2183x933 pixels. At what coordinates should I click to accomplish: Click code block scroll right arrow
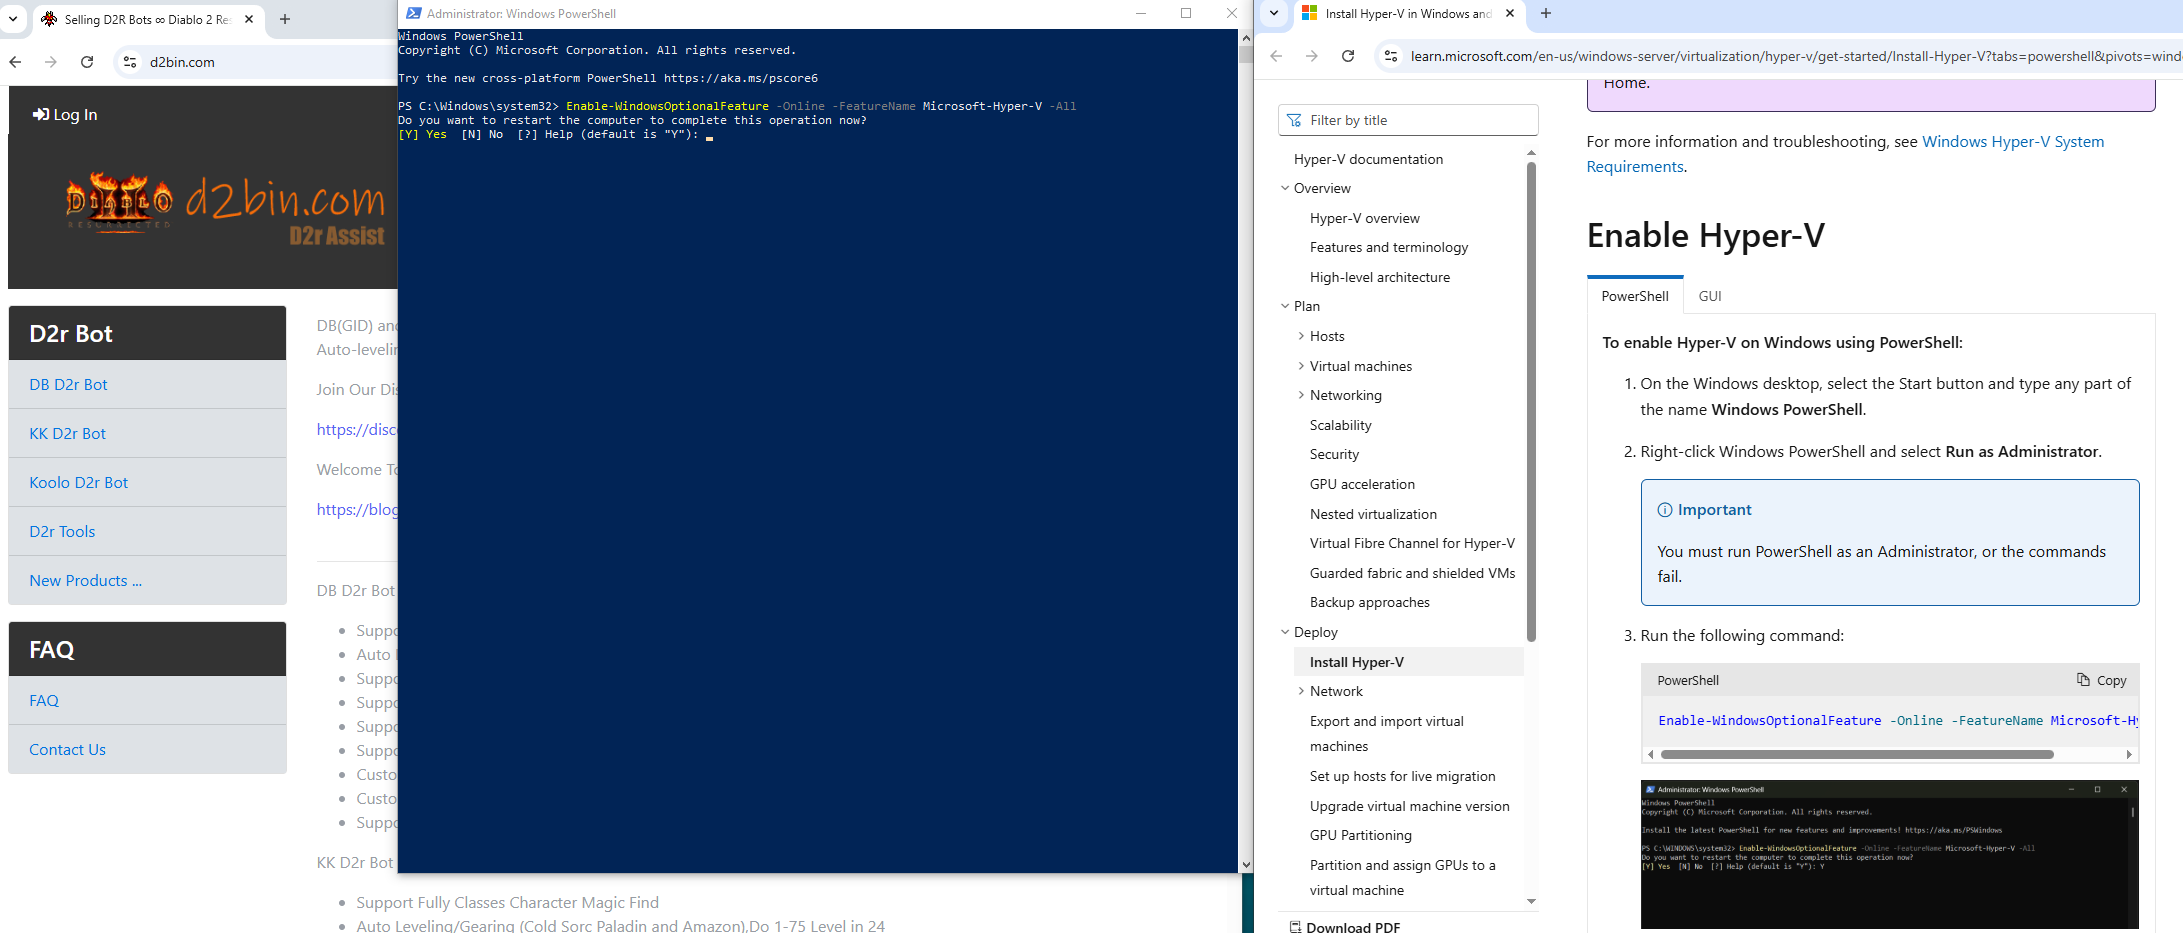(x=2129, y=754)
